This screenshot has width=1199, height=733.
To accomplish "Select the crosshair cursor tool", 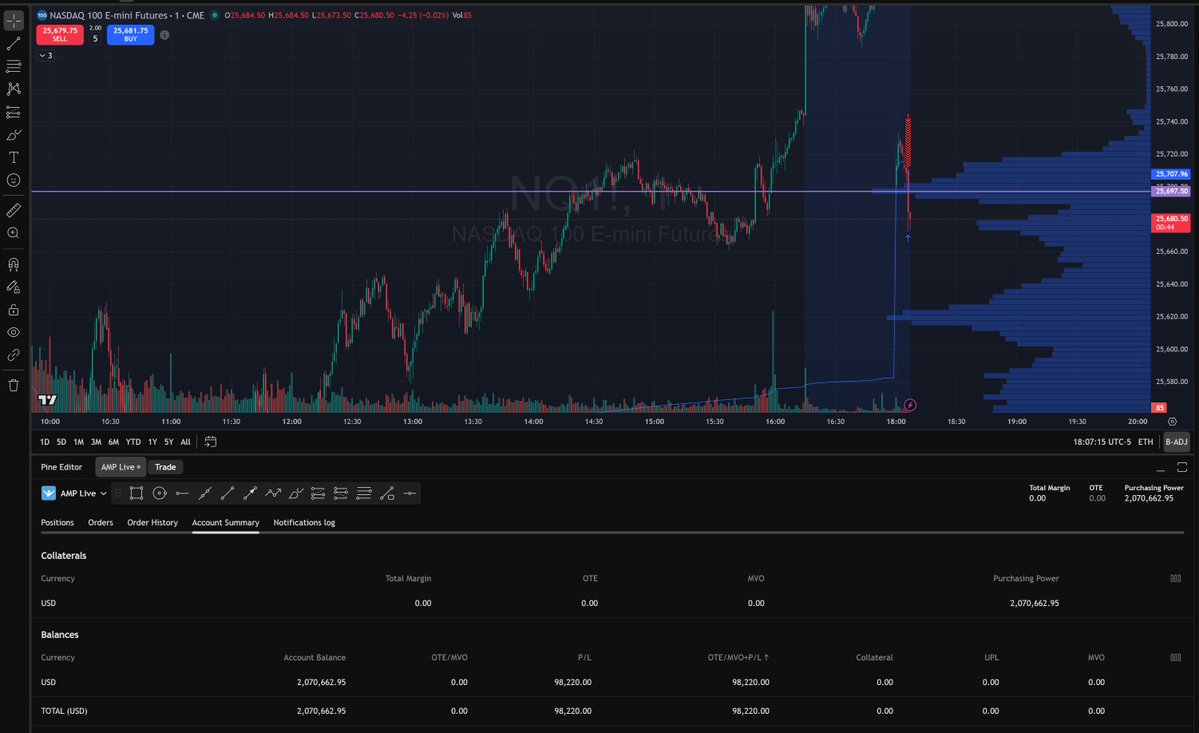I will pyautogui.click(x=14, y=21).
